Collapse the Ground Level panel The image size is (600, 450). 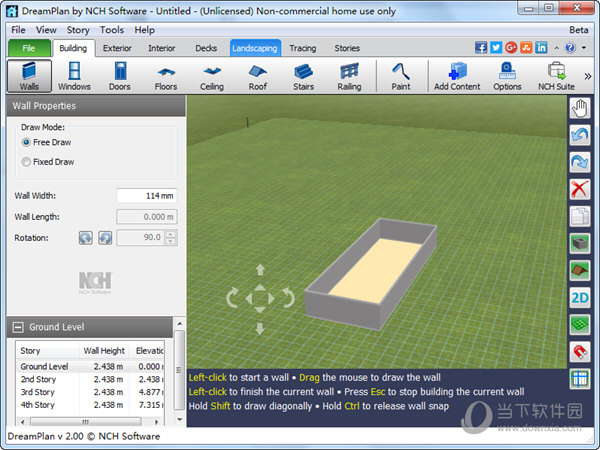(x=18, y=327)
